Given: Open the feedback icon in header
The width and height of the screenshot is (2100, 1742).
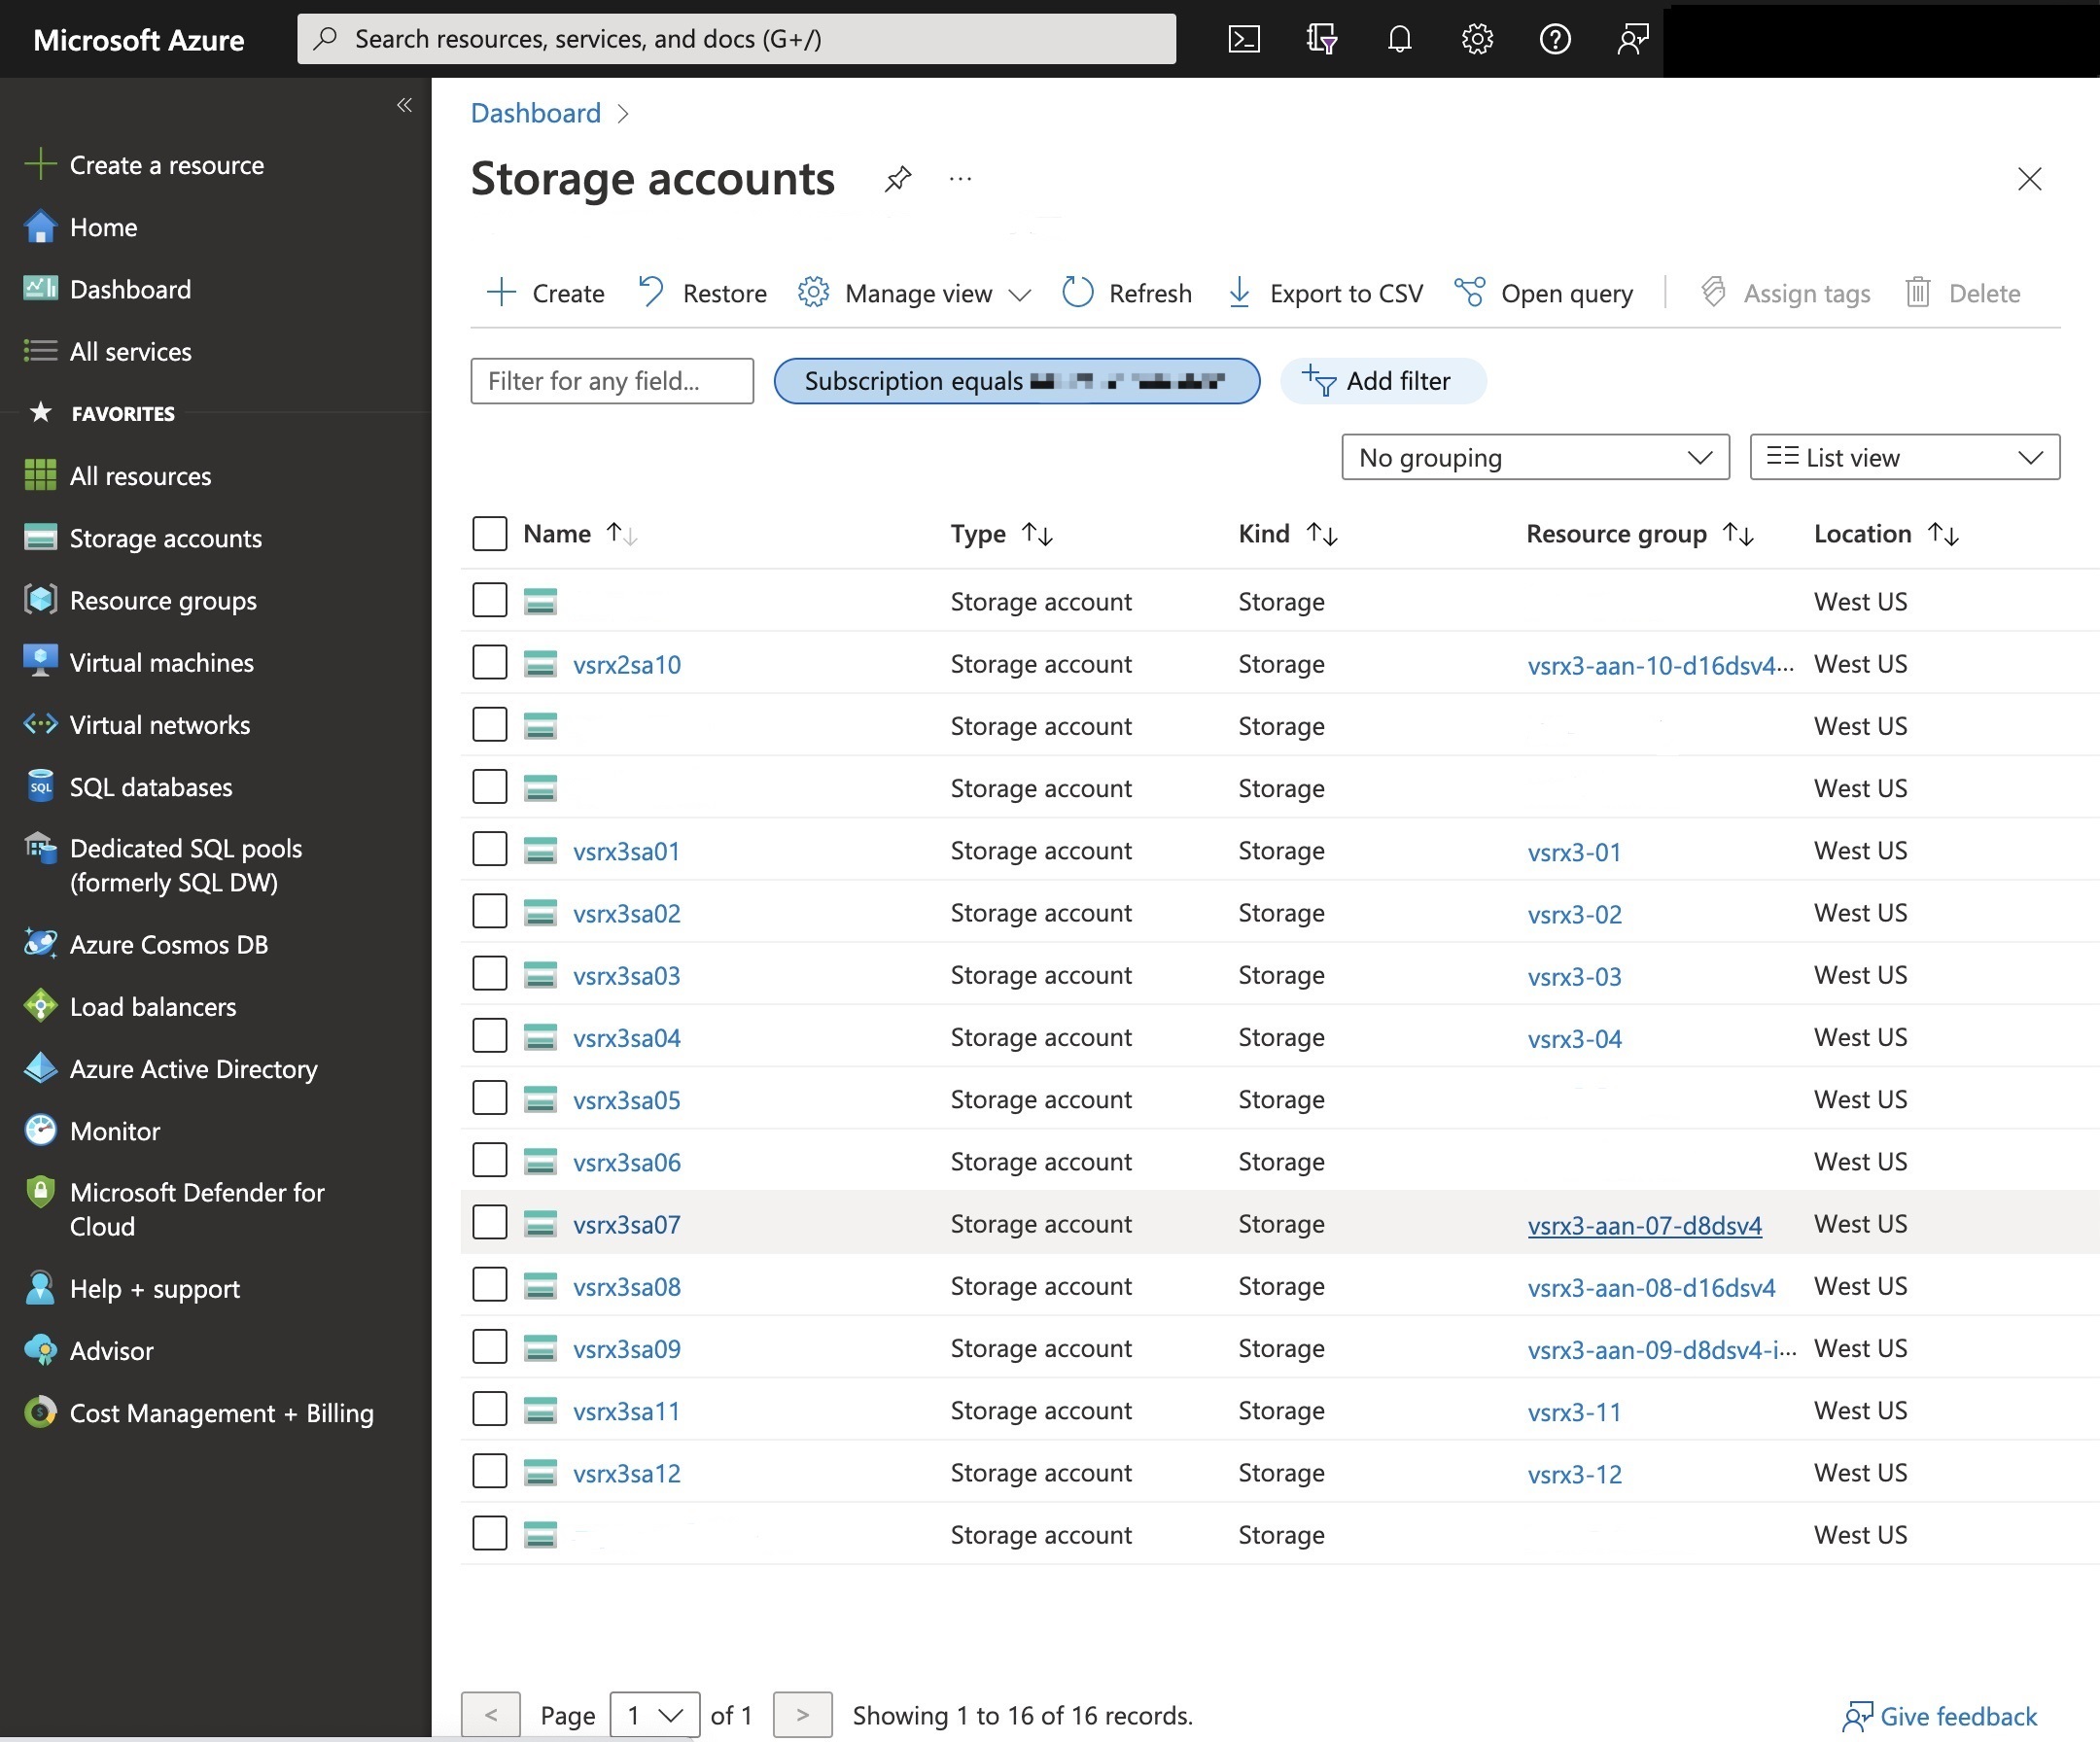Looking at the screenshot, I should 1632,39.
